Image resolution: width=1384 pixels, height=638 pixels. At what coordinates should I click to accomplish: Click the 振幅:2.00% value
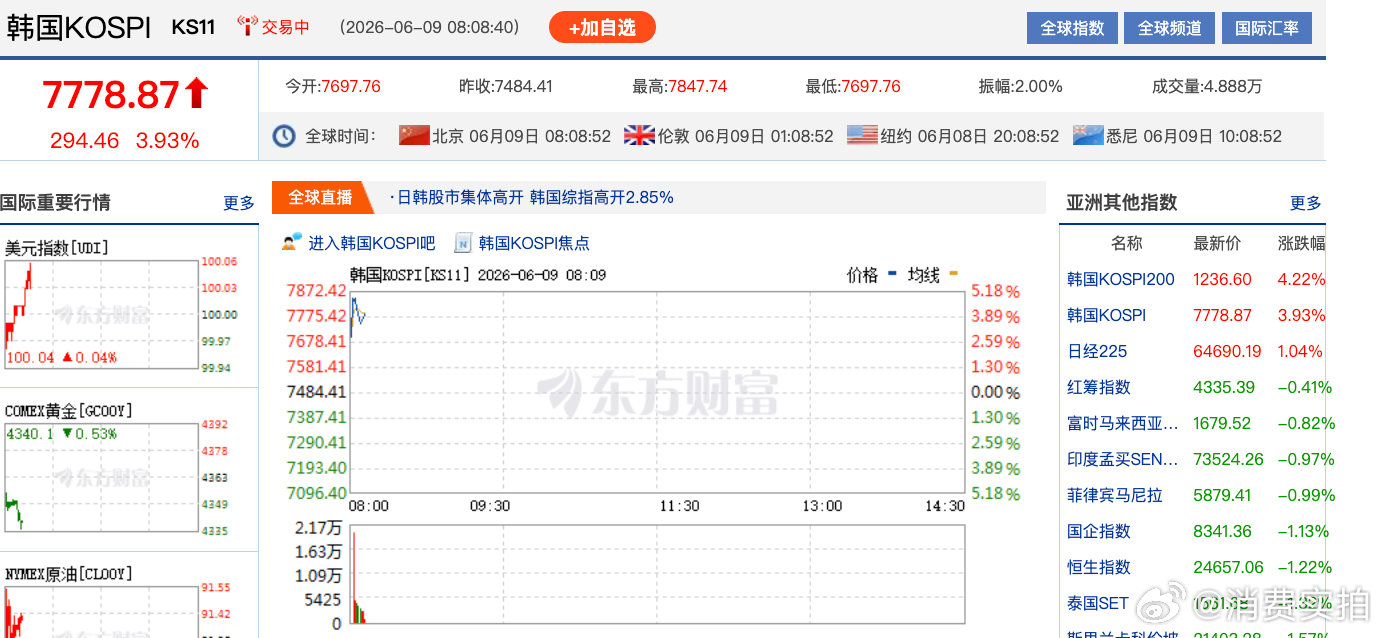point(1020,86)
